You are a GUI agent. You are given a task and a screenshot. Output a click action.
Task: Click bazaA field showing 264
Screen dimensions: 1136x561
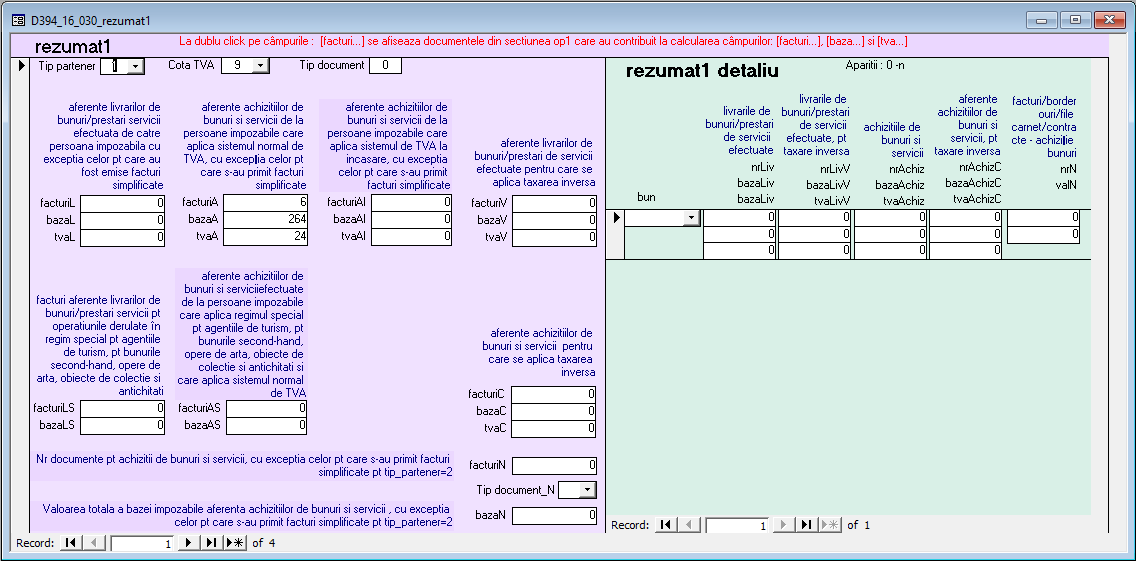(264, 220)
